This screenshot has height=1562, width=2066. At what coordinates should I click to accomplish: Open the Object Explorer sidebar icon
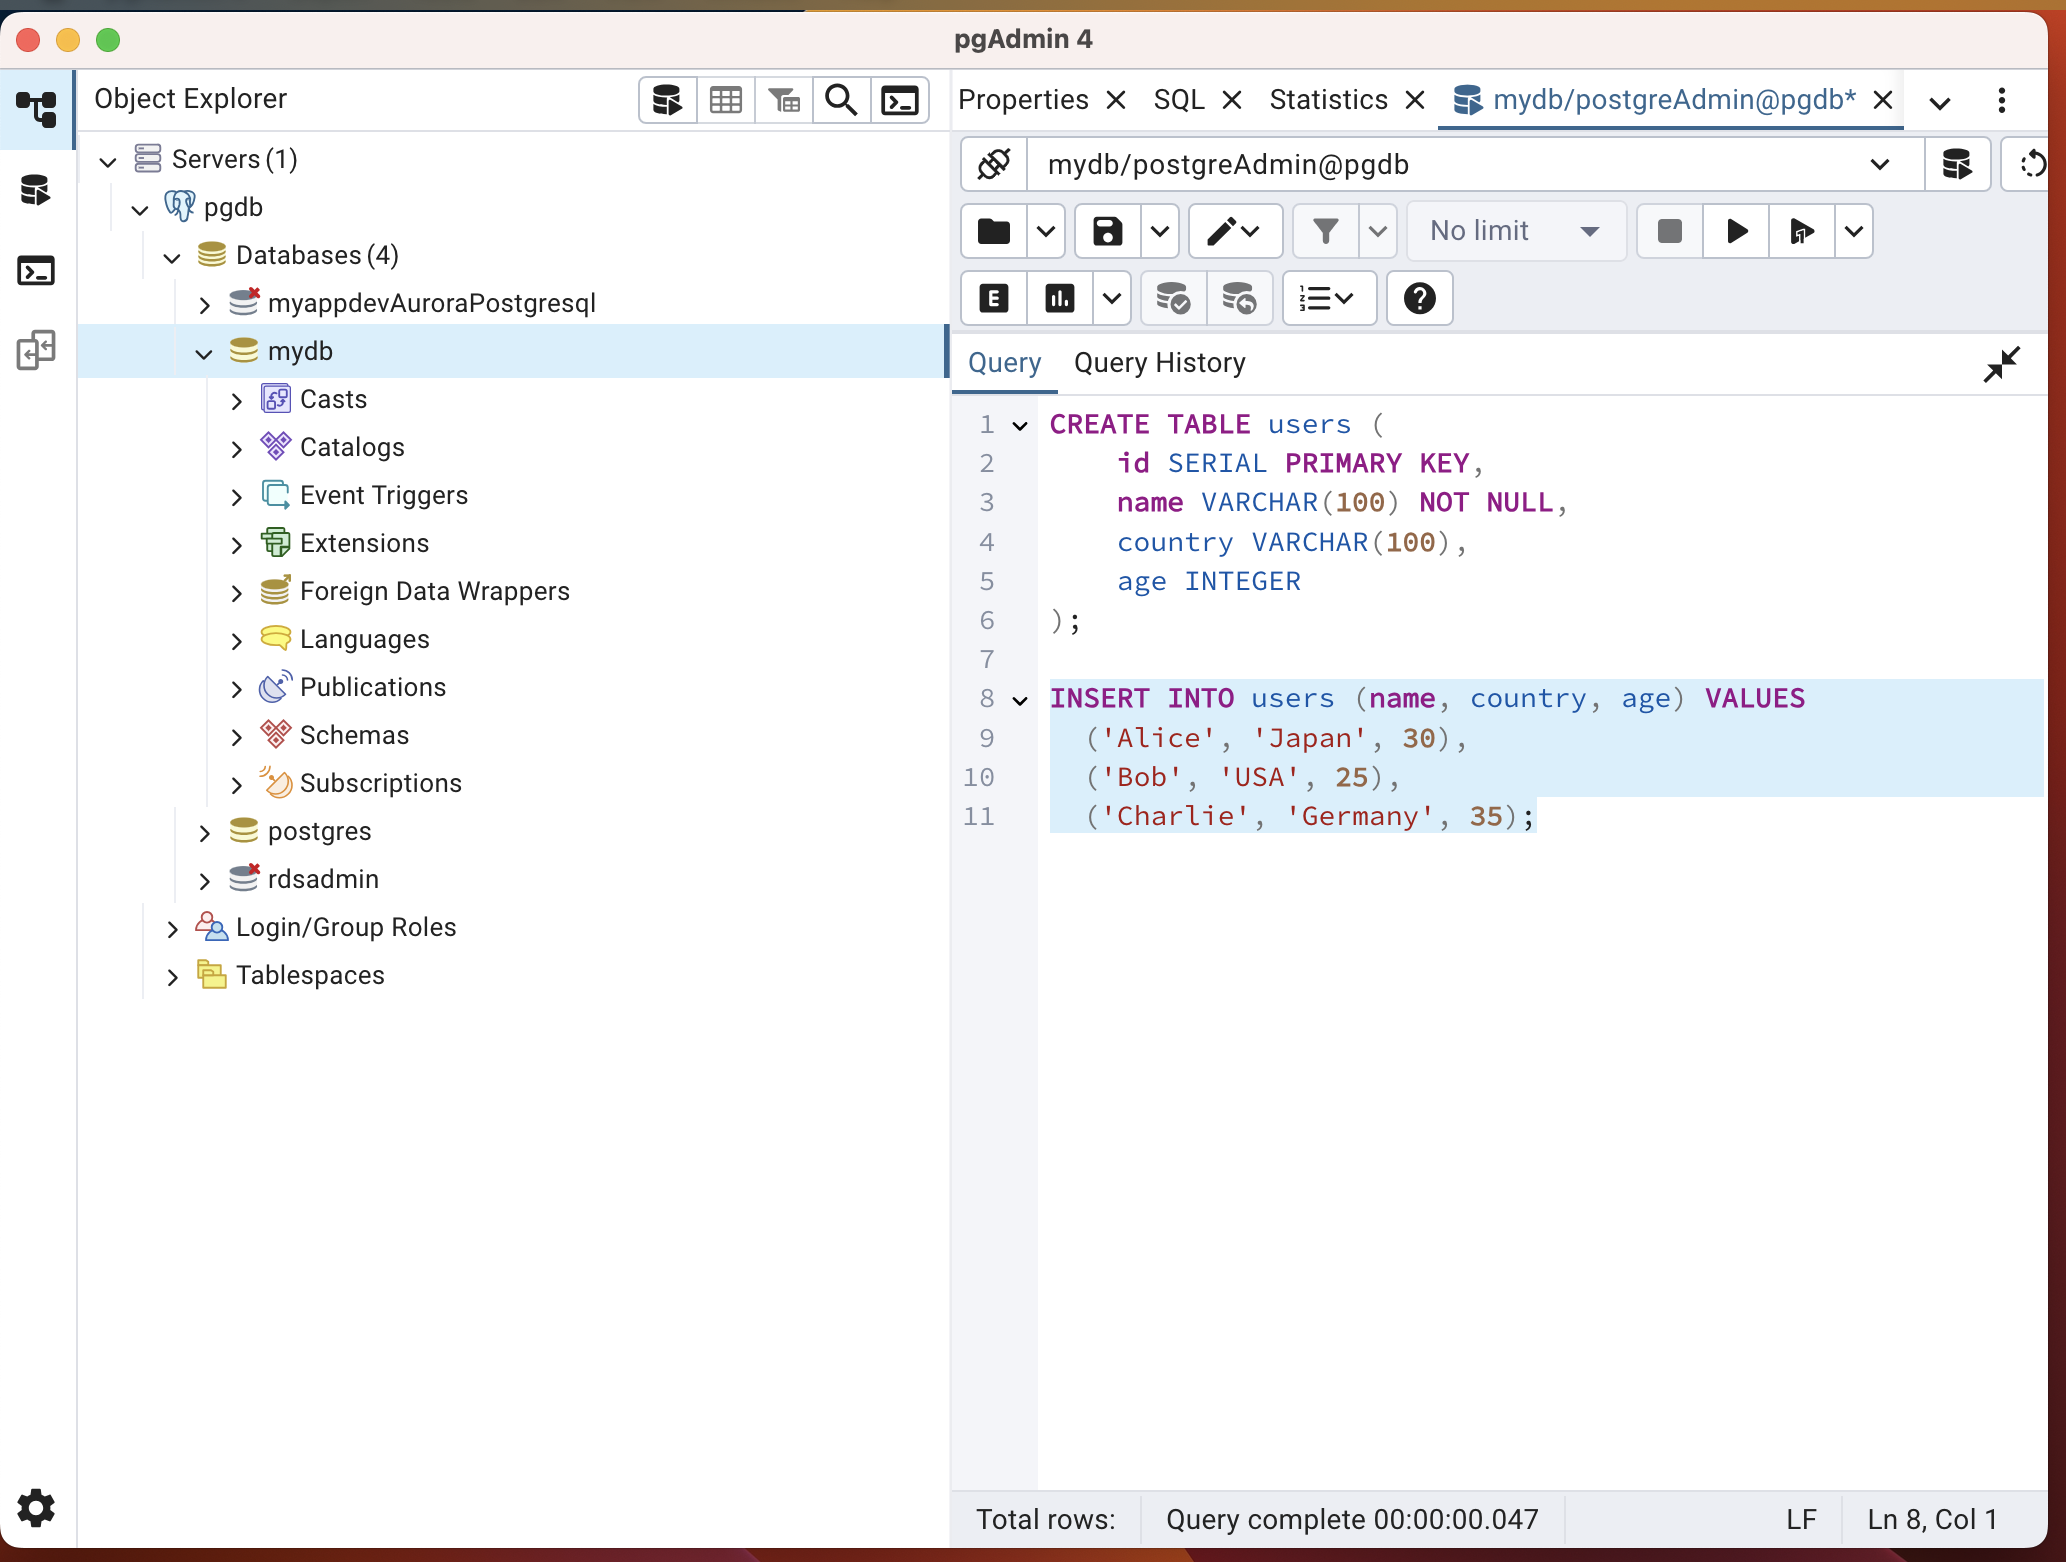point(36,109)
